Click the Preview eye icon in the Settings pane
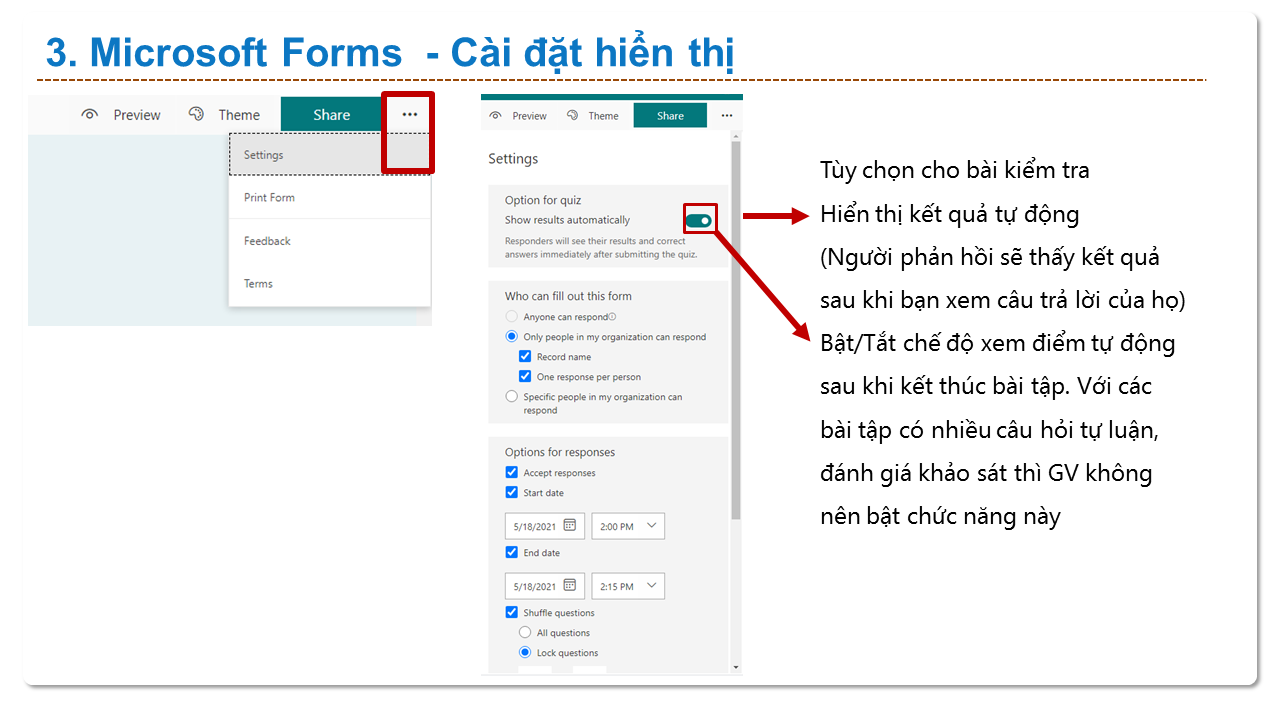The image size is (1280, 720). 496,116
